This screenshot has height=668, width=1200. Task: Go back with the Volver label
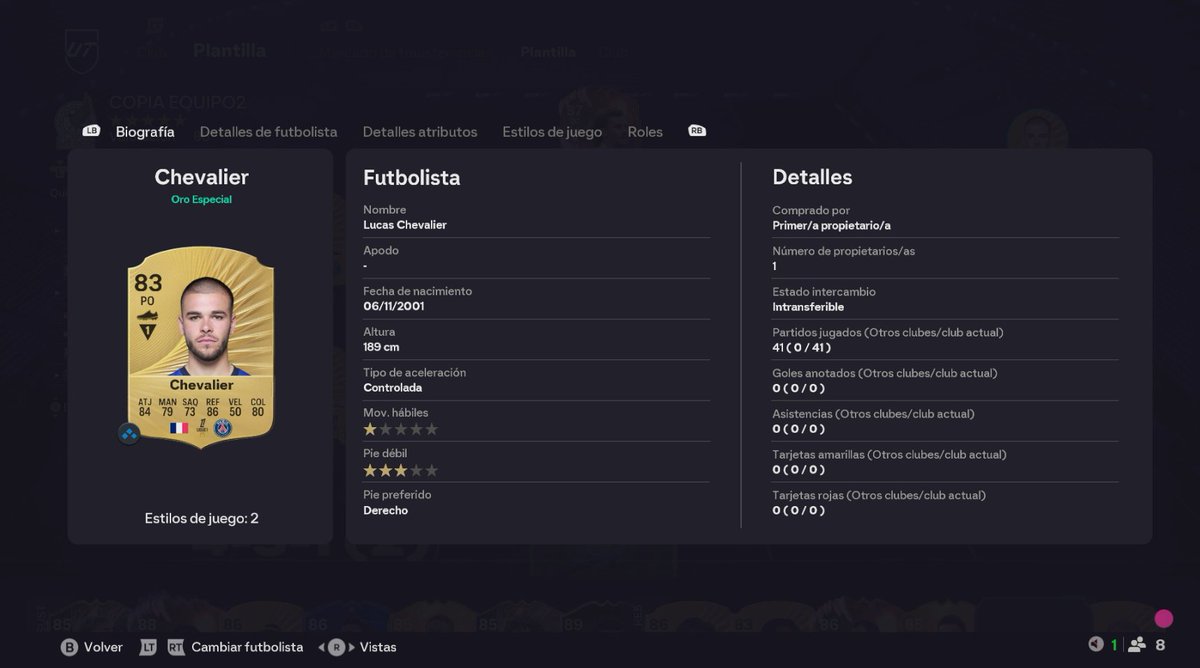[103, 647]
